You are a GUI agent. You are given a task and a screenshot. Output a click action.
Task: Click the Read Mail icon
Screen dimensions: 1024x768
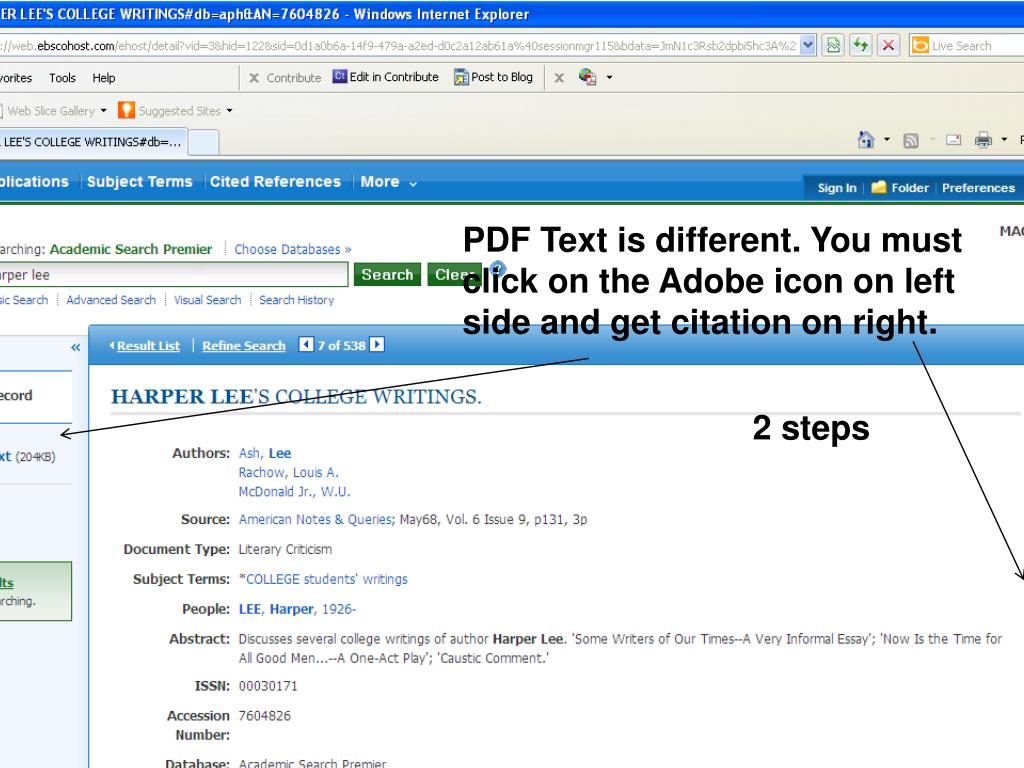click(x=953, y=139)
